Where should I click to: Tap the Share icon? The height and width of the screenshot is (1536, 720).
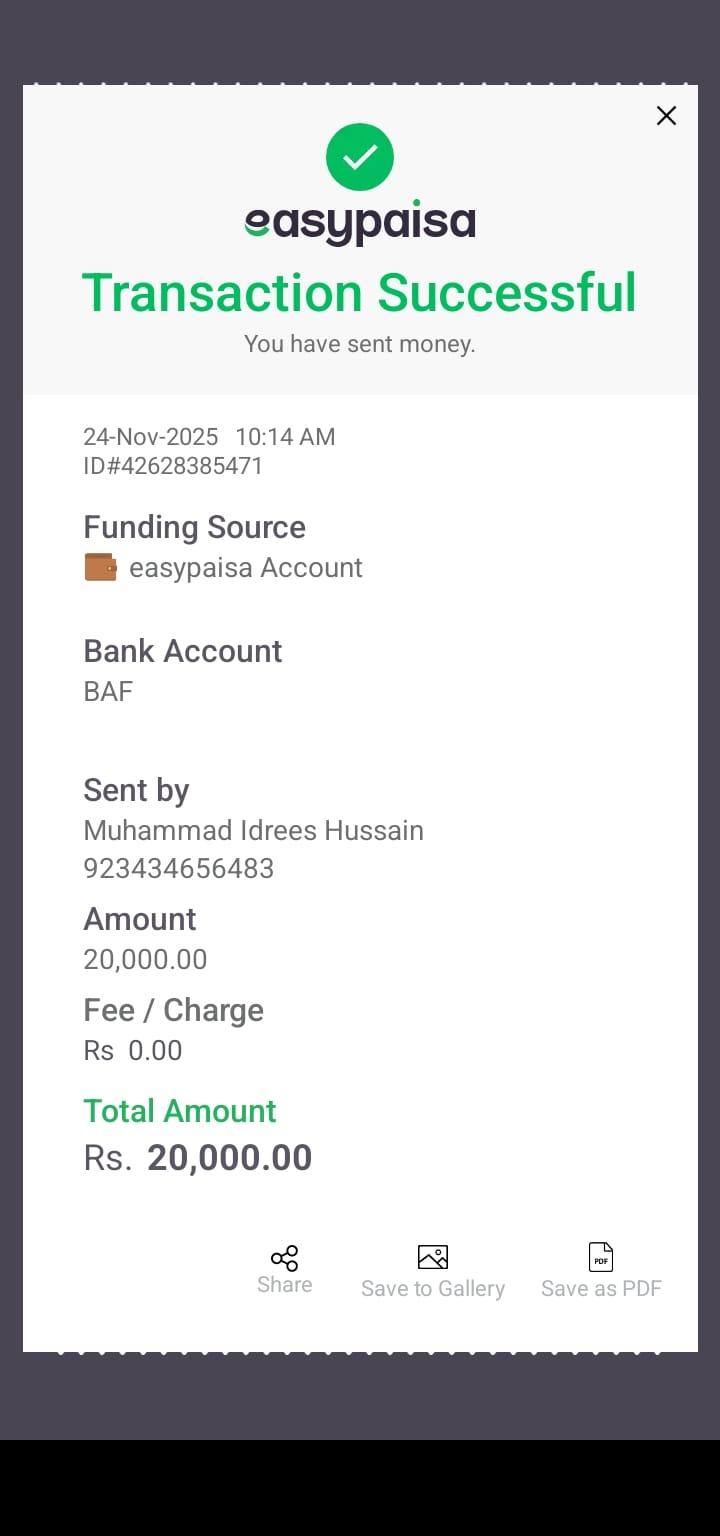[x=284, y=1258]
